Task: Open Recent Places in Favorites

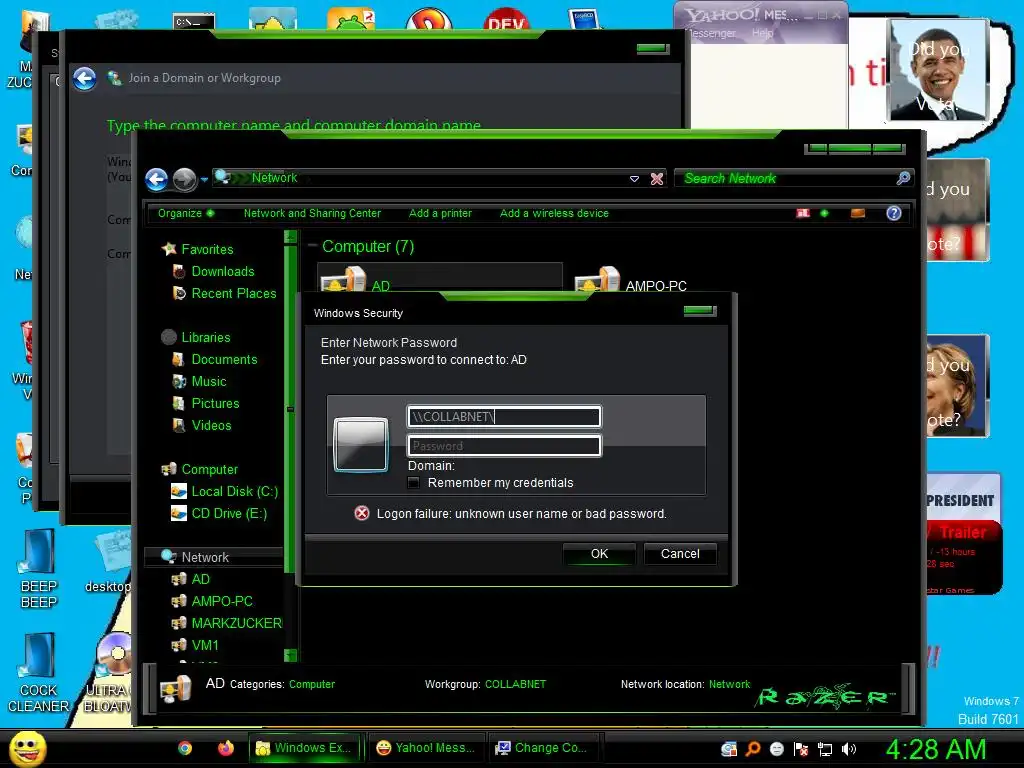Action: [234, 294]
